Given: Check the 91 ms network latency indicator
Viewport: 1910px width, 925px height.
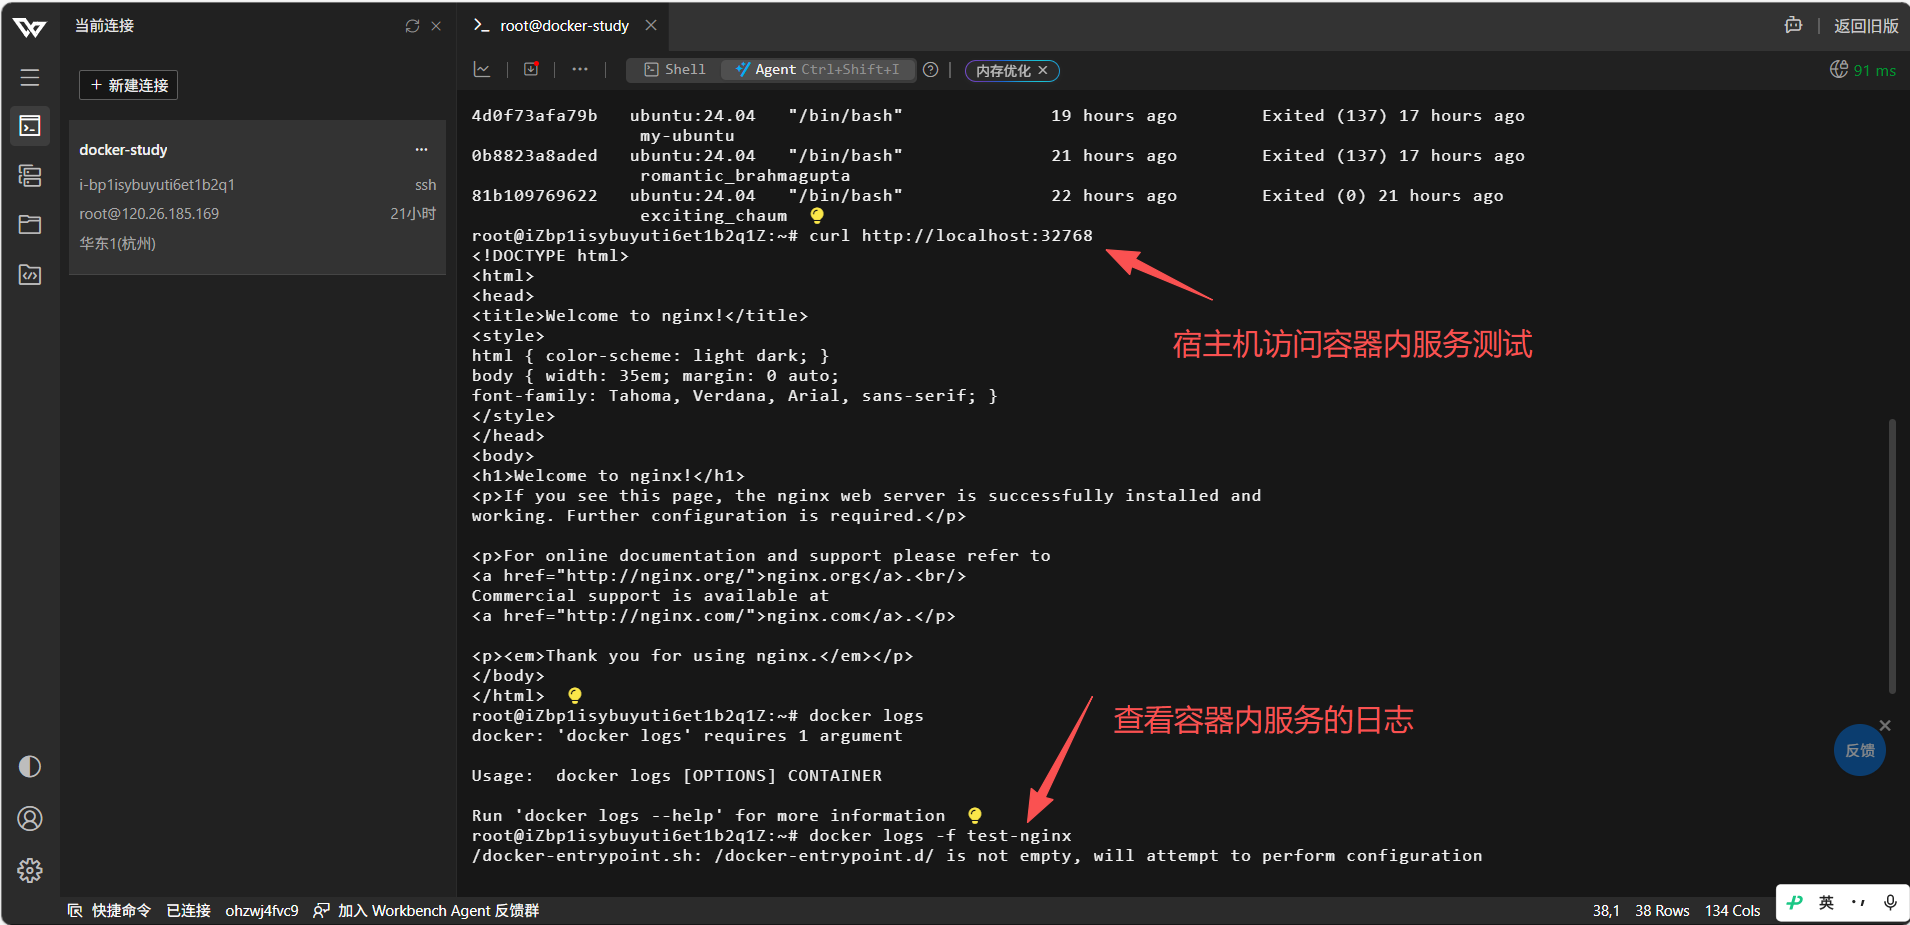Looking at the screenshot, I should 1863,70.
